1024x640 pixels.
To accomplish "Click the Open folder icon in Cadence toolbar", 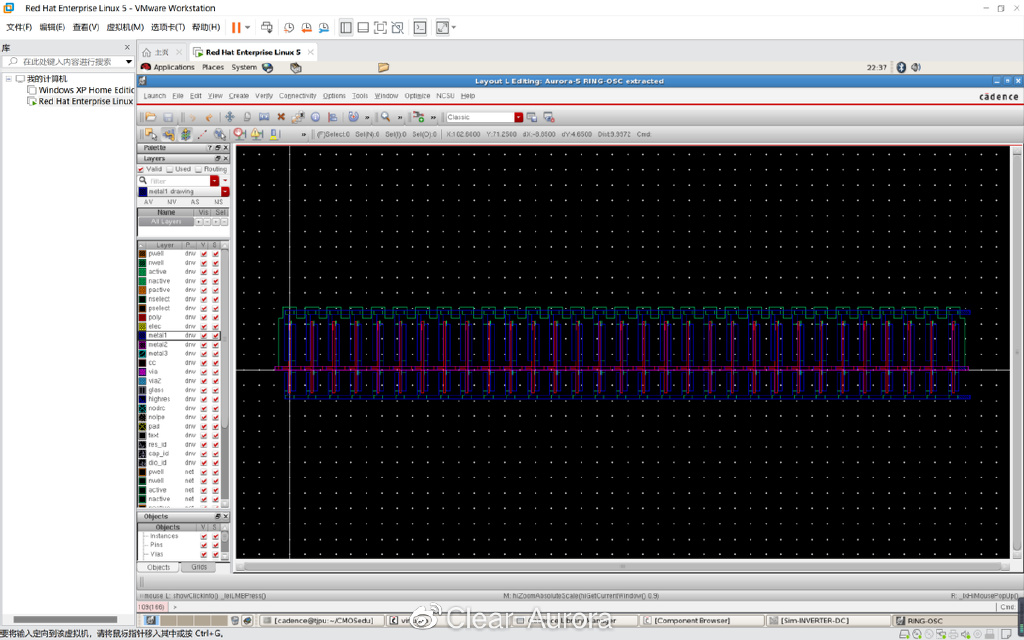I will click(x=151, y=117).
